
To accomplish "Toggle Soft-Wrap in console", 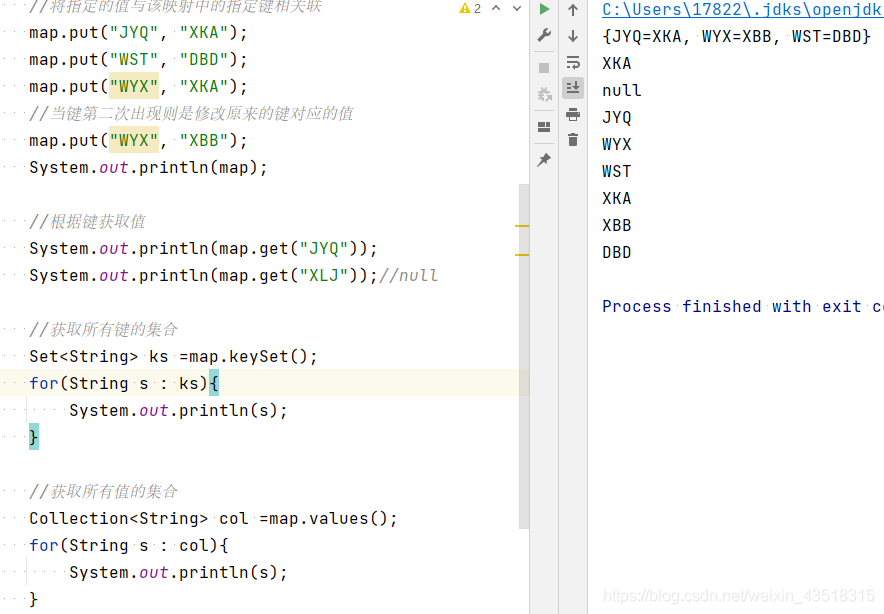I will [573, 62].
